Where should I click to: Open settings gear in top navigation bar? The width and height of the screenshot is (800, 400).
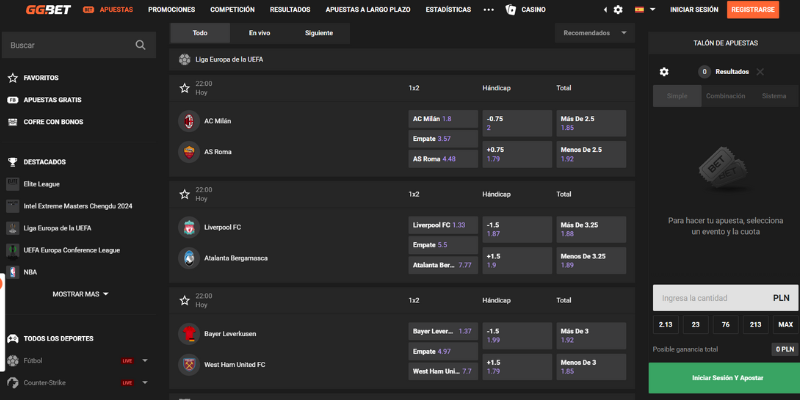(x=618, y=10)
